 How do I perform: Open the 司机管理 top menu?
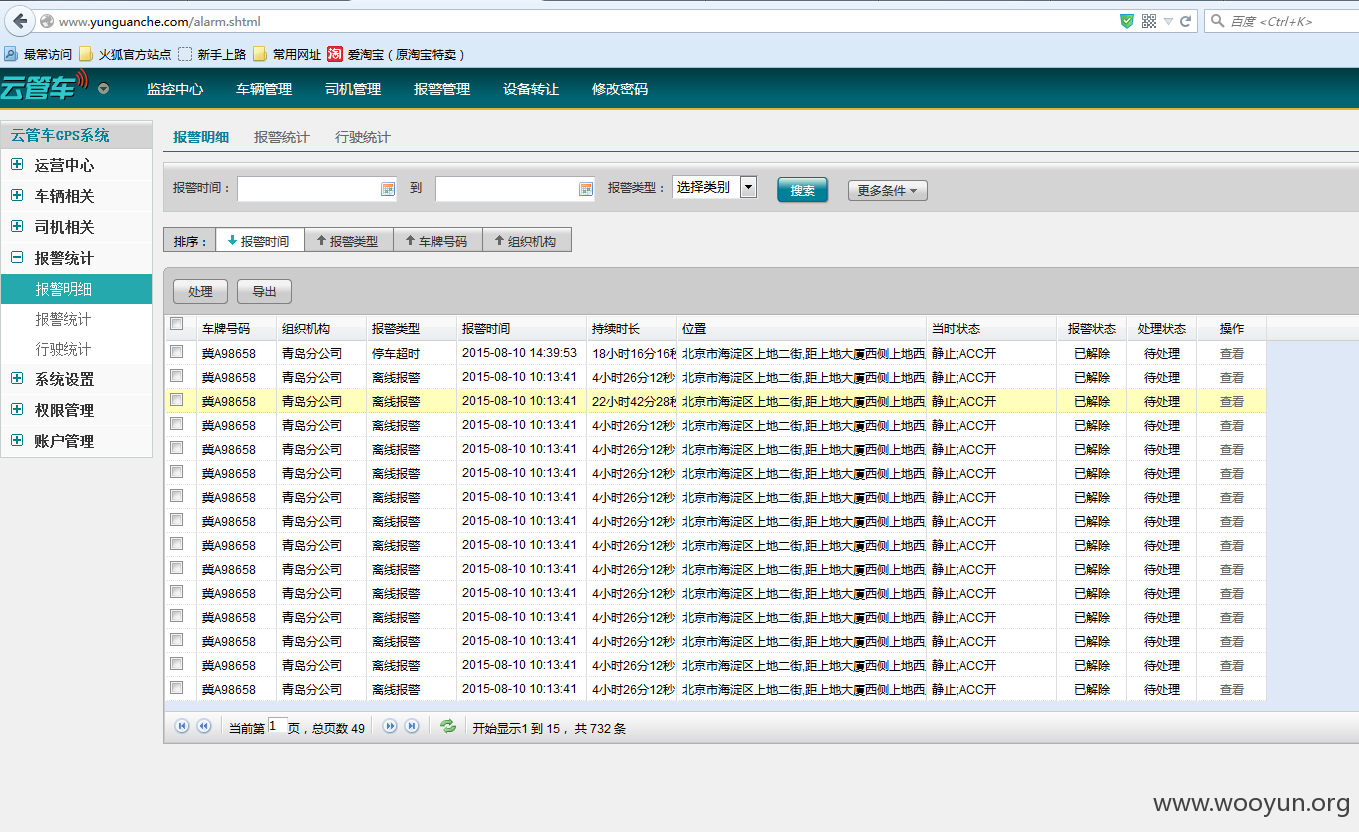pos(353,89)
